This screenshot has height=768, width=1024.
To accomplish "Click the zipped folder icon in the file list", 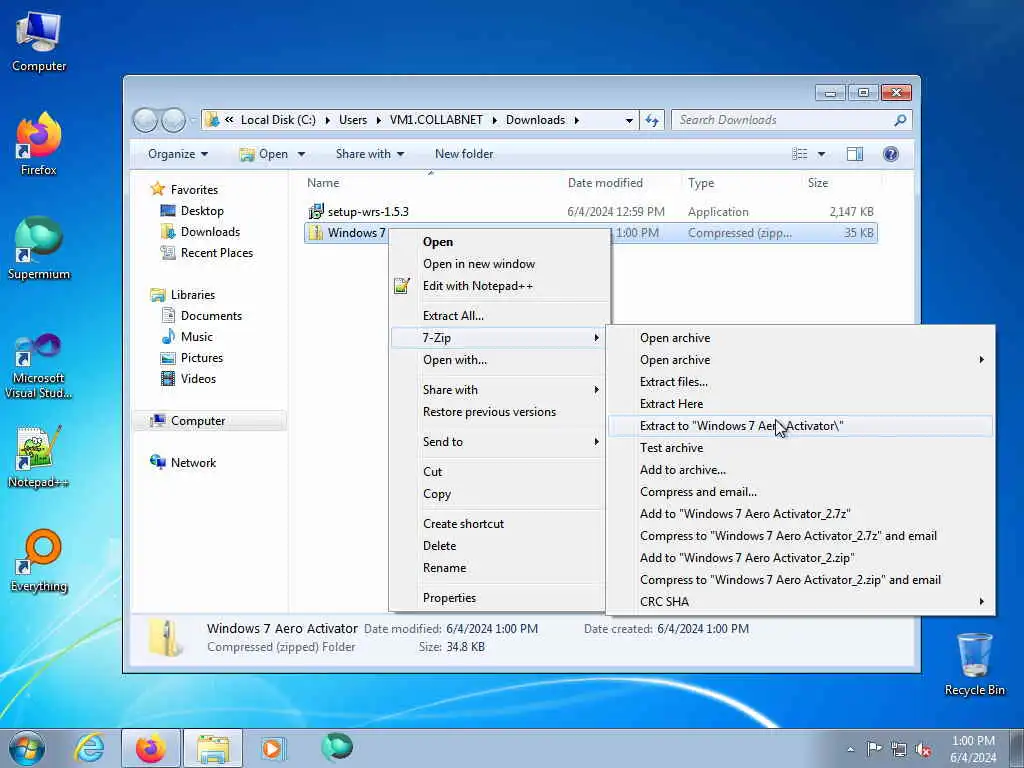I will pyautogui.click(x=316, y=232).
